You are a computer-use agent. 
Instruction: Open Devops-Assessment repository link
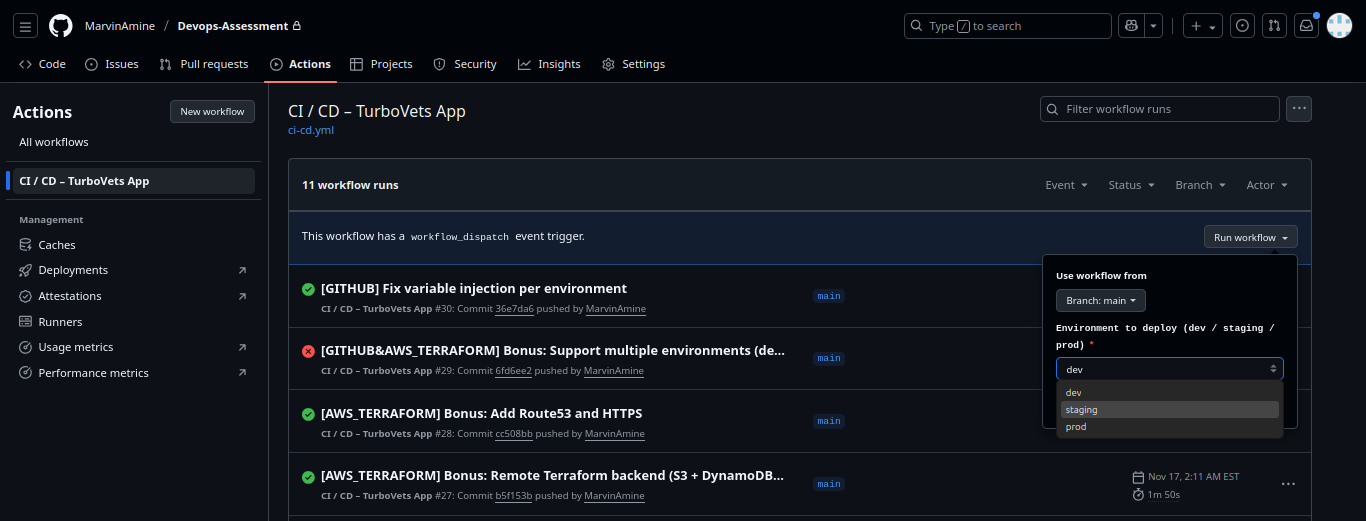tap(233, 26)
